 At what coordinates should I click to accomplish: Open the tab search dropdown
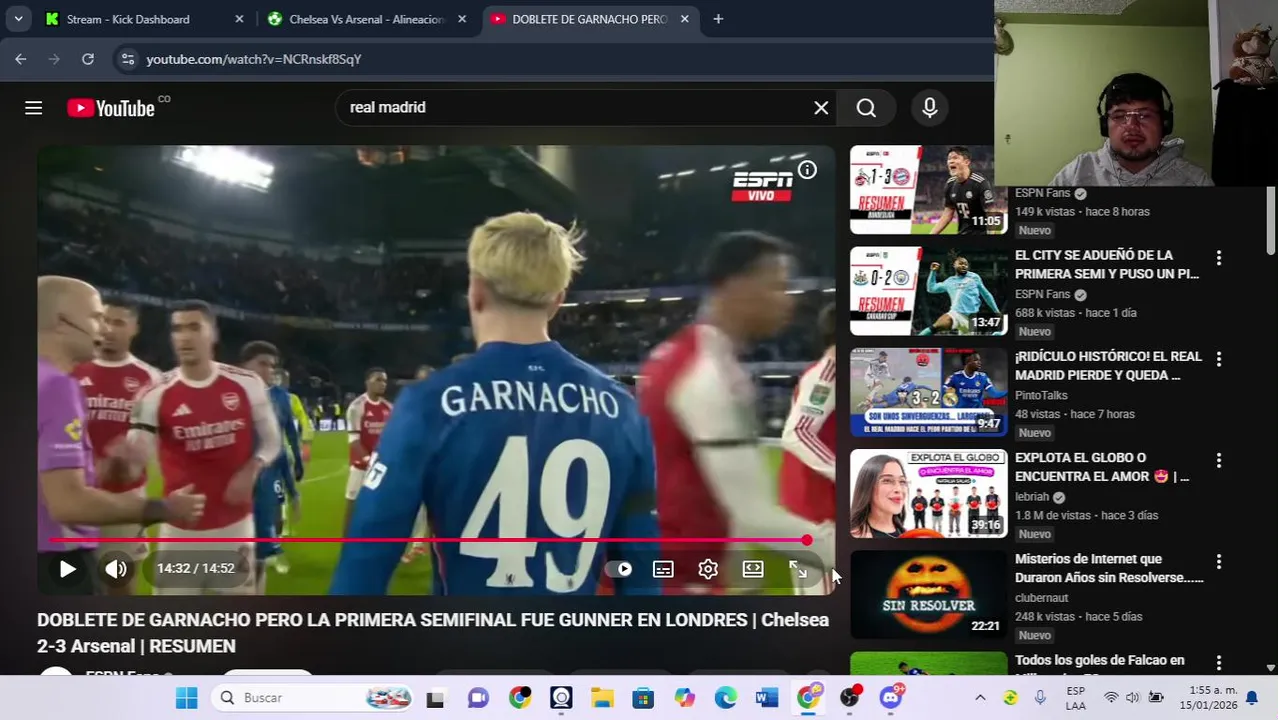18,19
